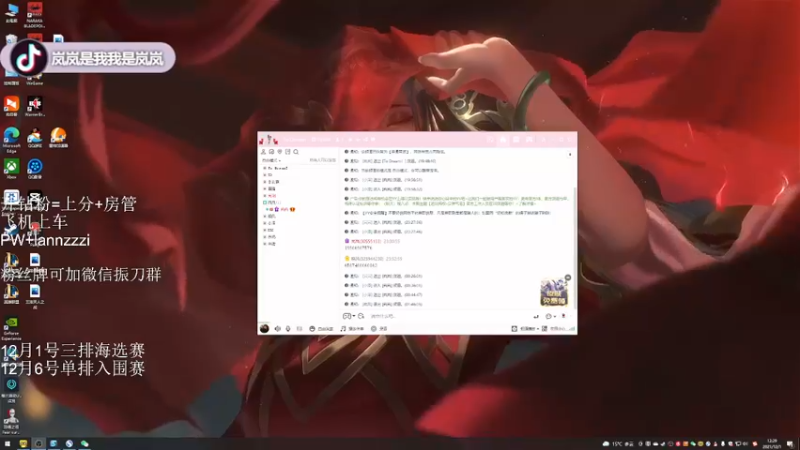
Task: Click the record button in YY bottom bar
Action: pos(379,329)
